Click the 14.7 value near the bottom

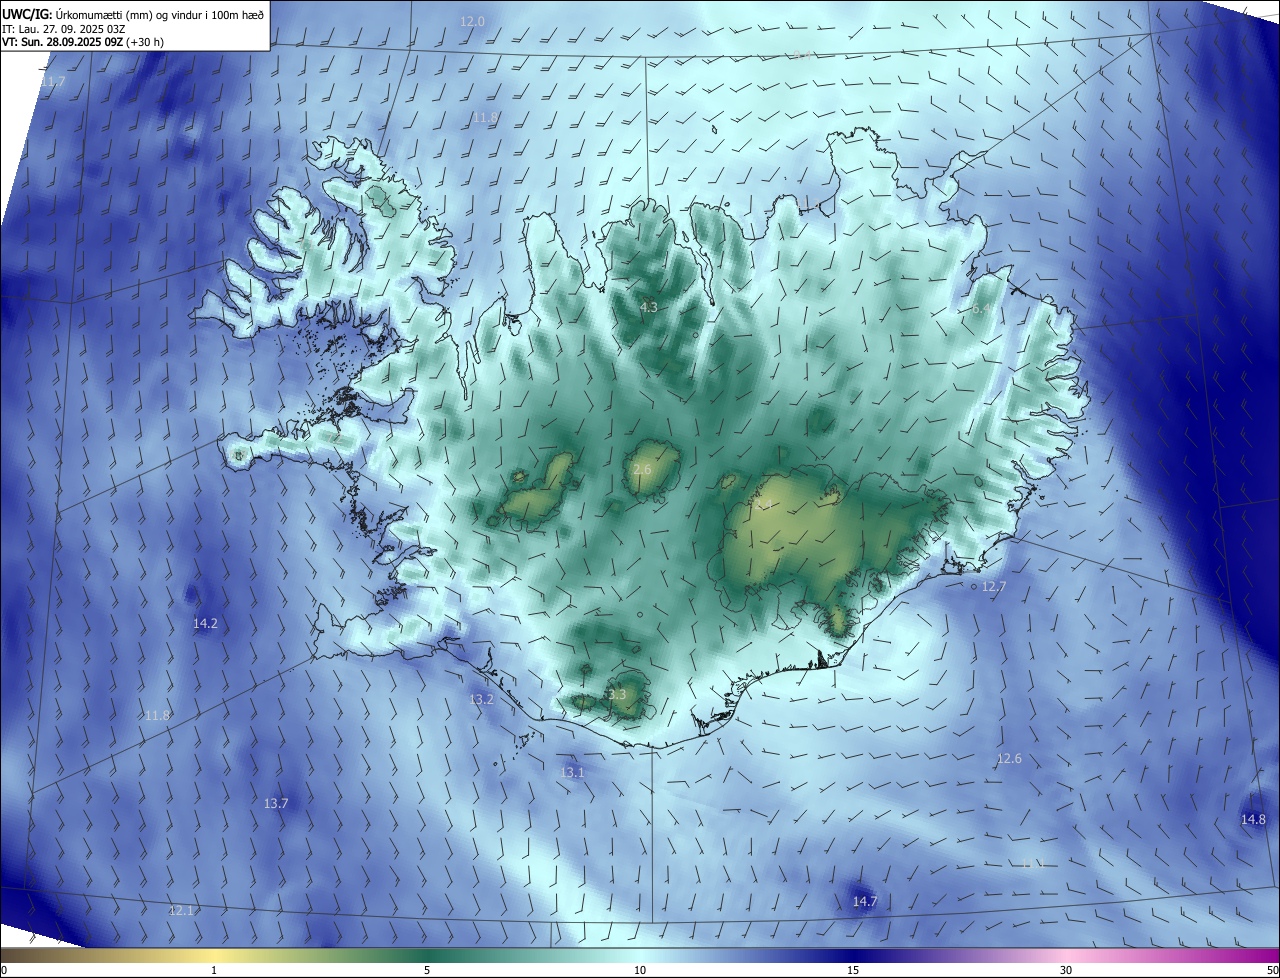click(864, 901)
